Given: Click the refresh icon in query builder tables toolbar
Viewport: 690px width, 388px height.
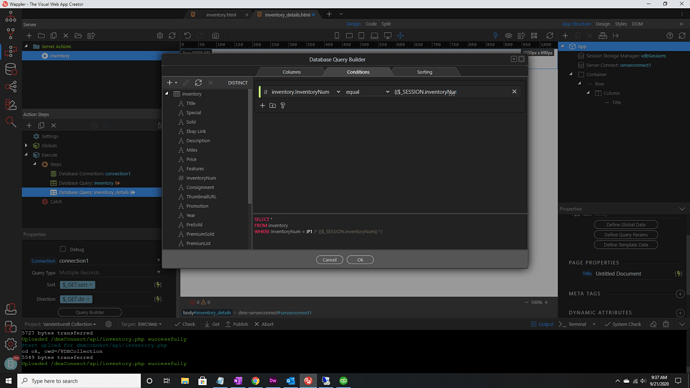Looking at the screenshot, I should pos(198,83).
